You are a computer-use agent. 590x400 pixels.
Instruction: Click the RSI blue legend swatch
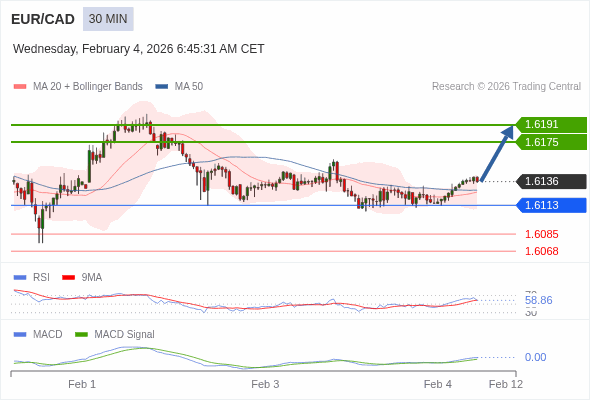click(20, 278)
